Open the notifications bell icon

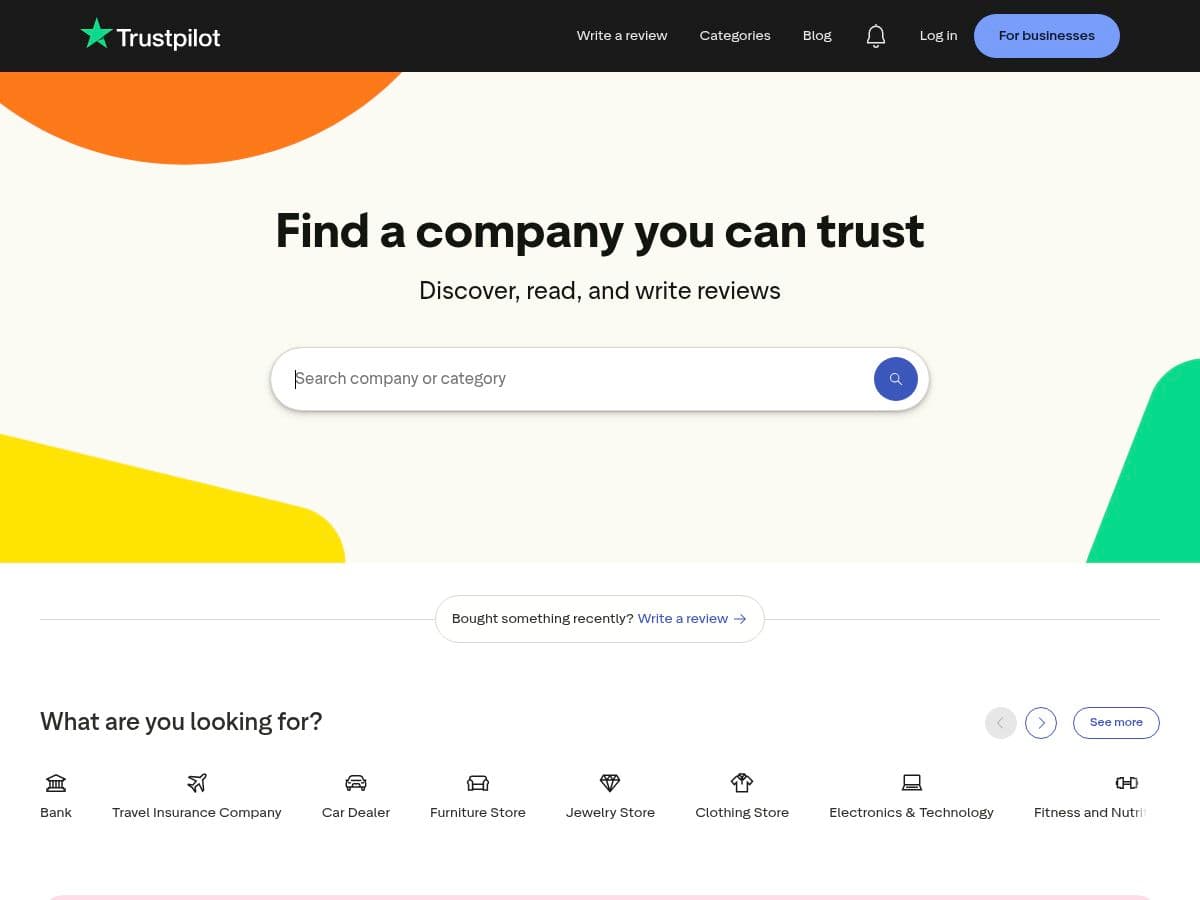click(x=876, y=35)
